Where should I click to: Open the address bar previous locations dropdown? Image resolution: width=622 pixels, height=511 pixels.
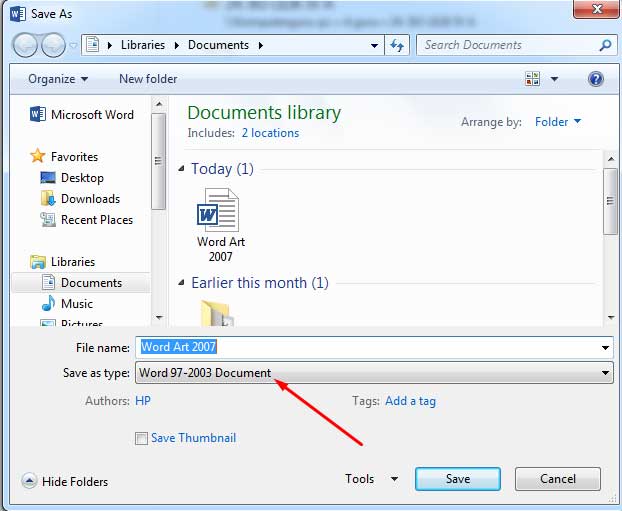pyautogui.click(x=374, y=46)
